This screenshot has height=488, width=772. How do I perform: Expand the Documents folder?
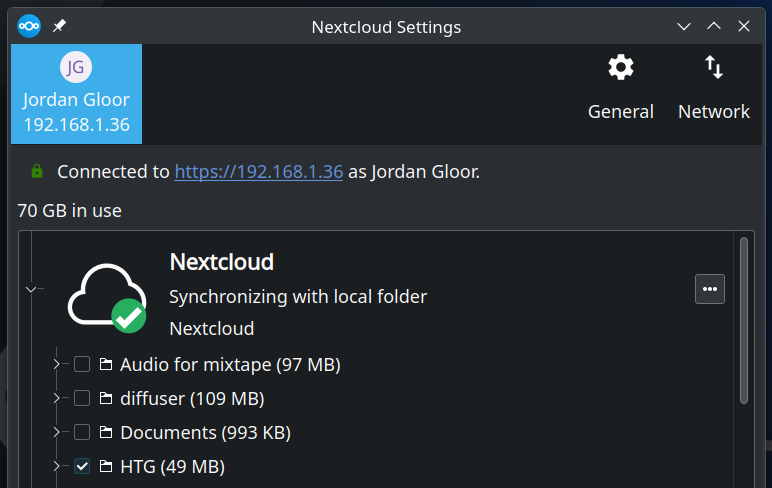(x=56, y=433)
